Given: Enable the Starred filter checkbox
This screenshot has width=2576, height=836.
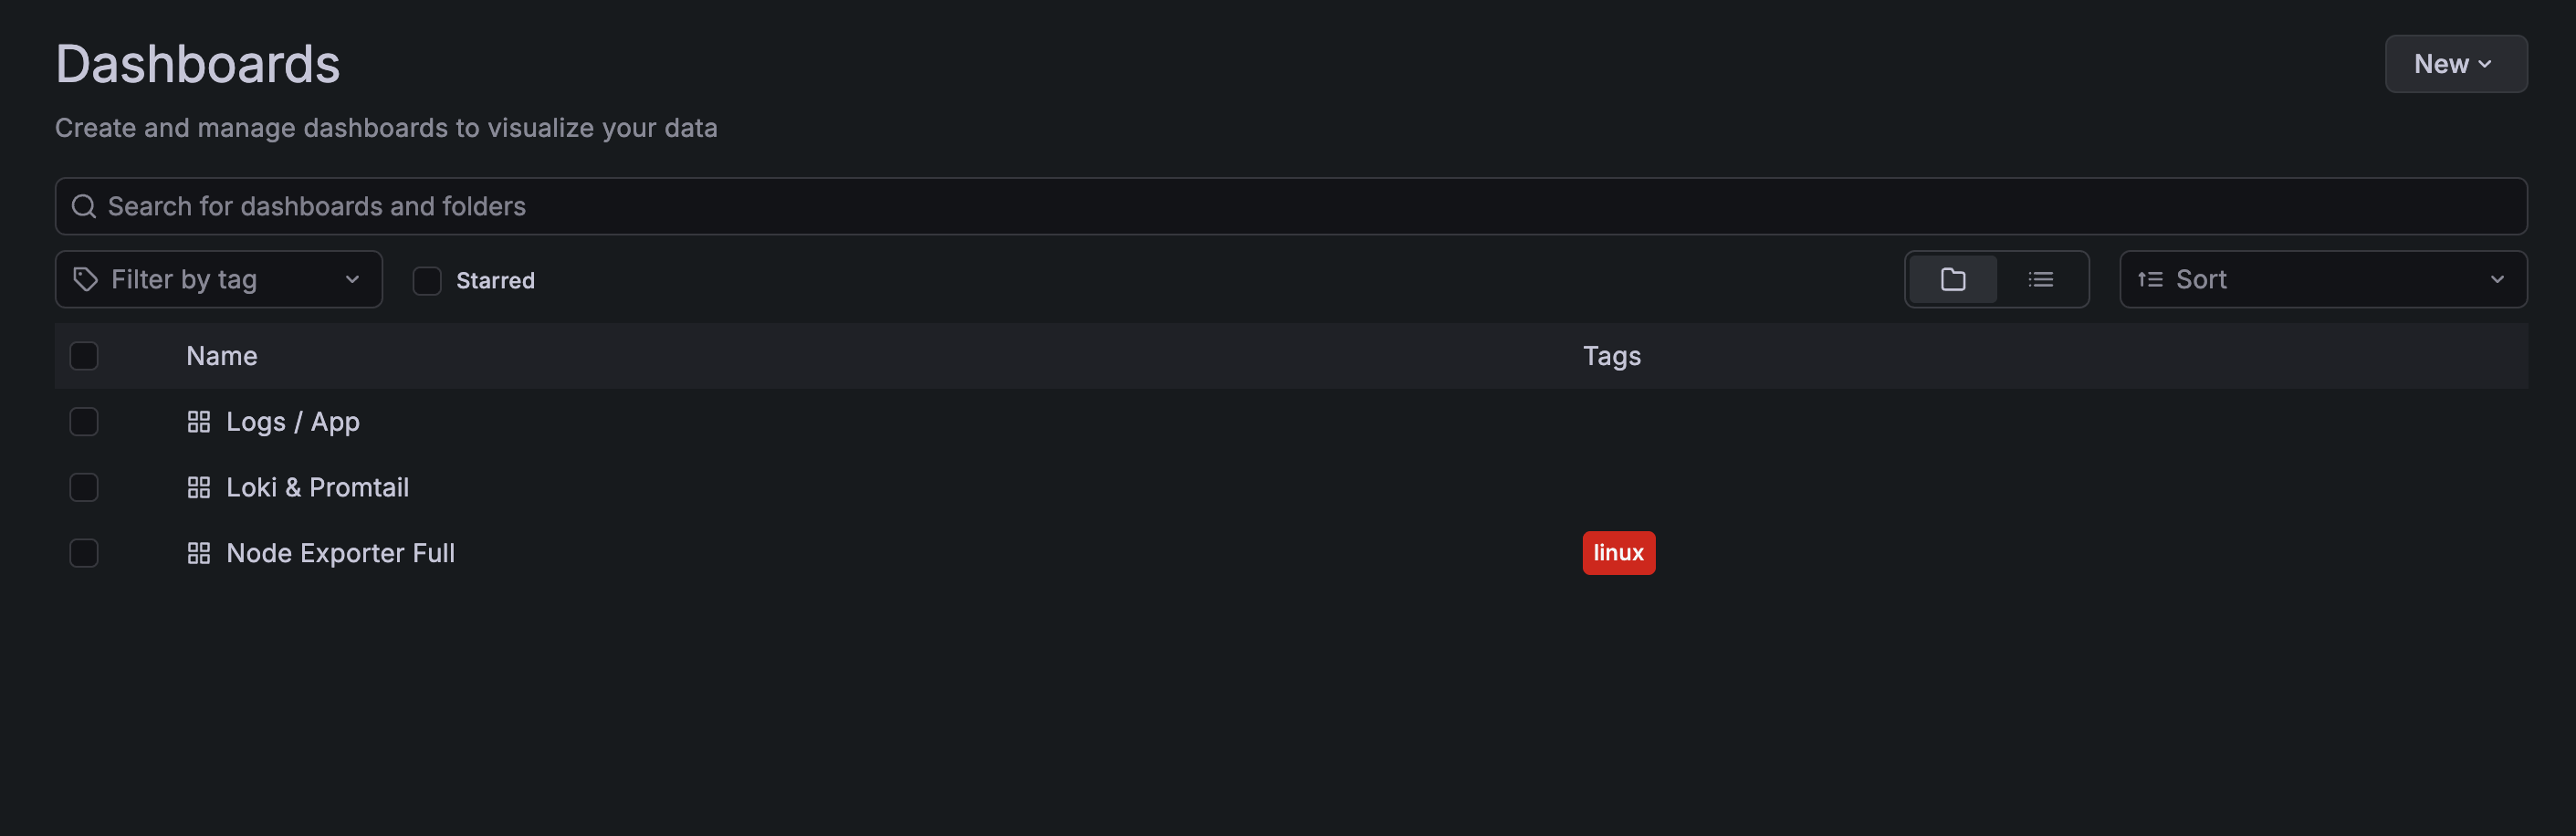Looking at the screenshot, I should 427,280.
